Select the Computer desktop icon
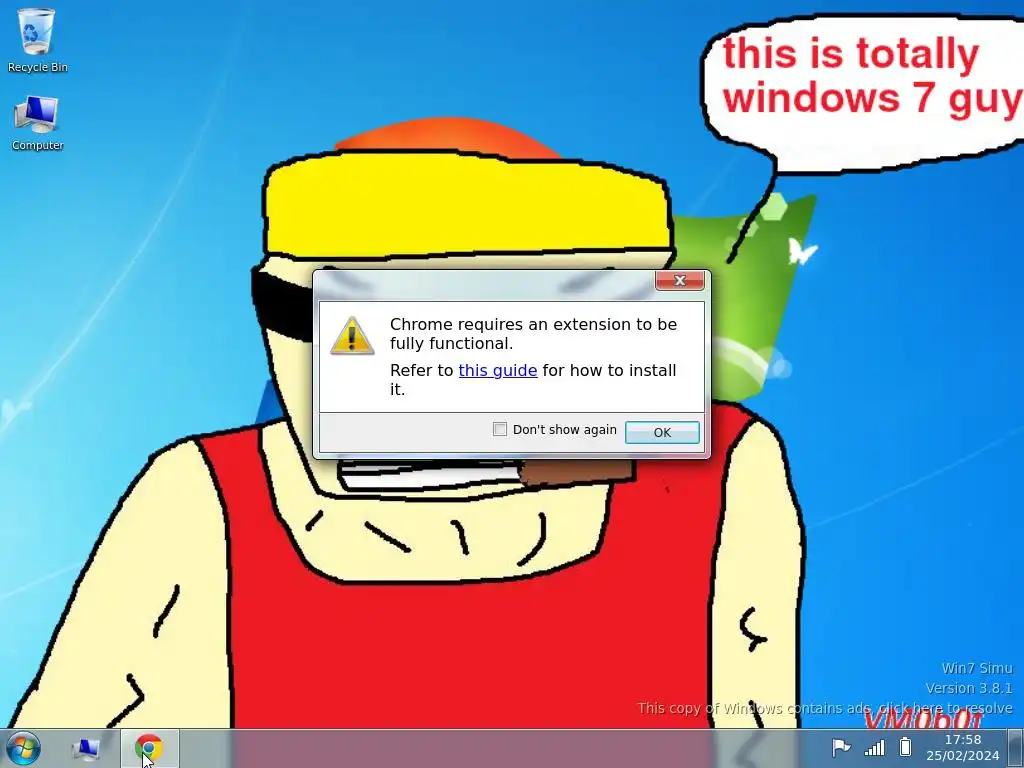 [37, 123]
